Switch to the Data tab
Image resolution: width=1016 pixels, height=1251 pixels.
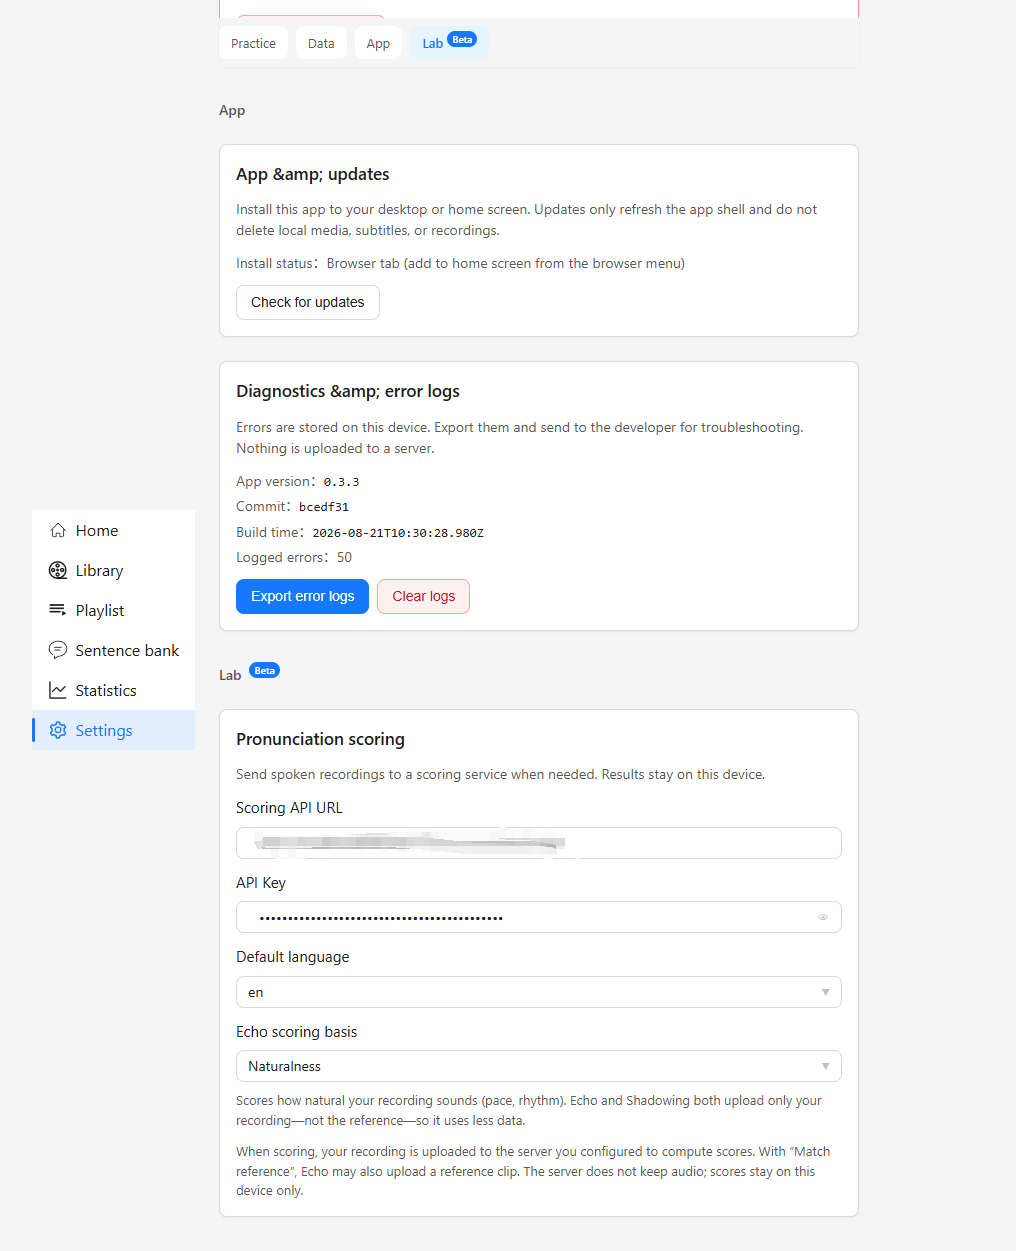point(321,43)
